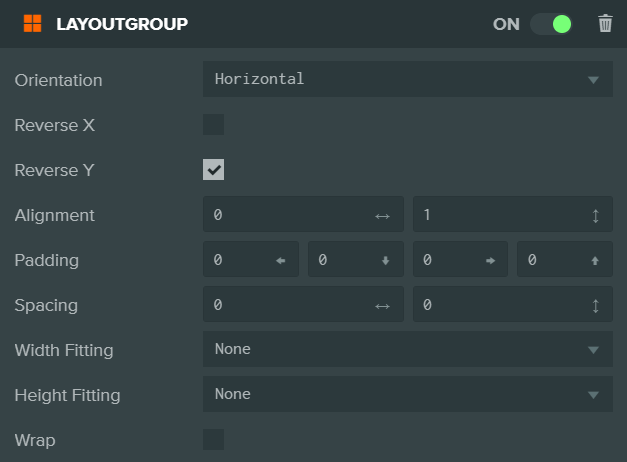Toggle the LayoutGroup ON switch off

coord(551,24)
